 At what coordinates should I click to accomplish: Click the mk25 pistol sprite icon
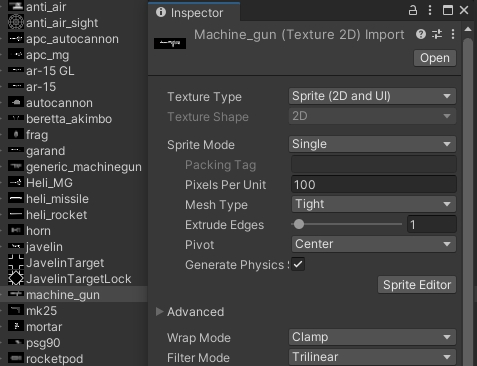[16, 310]
